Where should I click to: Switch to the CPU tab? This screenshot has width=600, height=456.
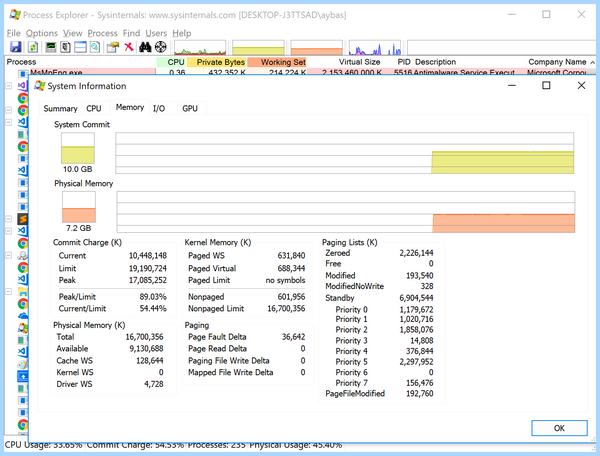[94, 109]
